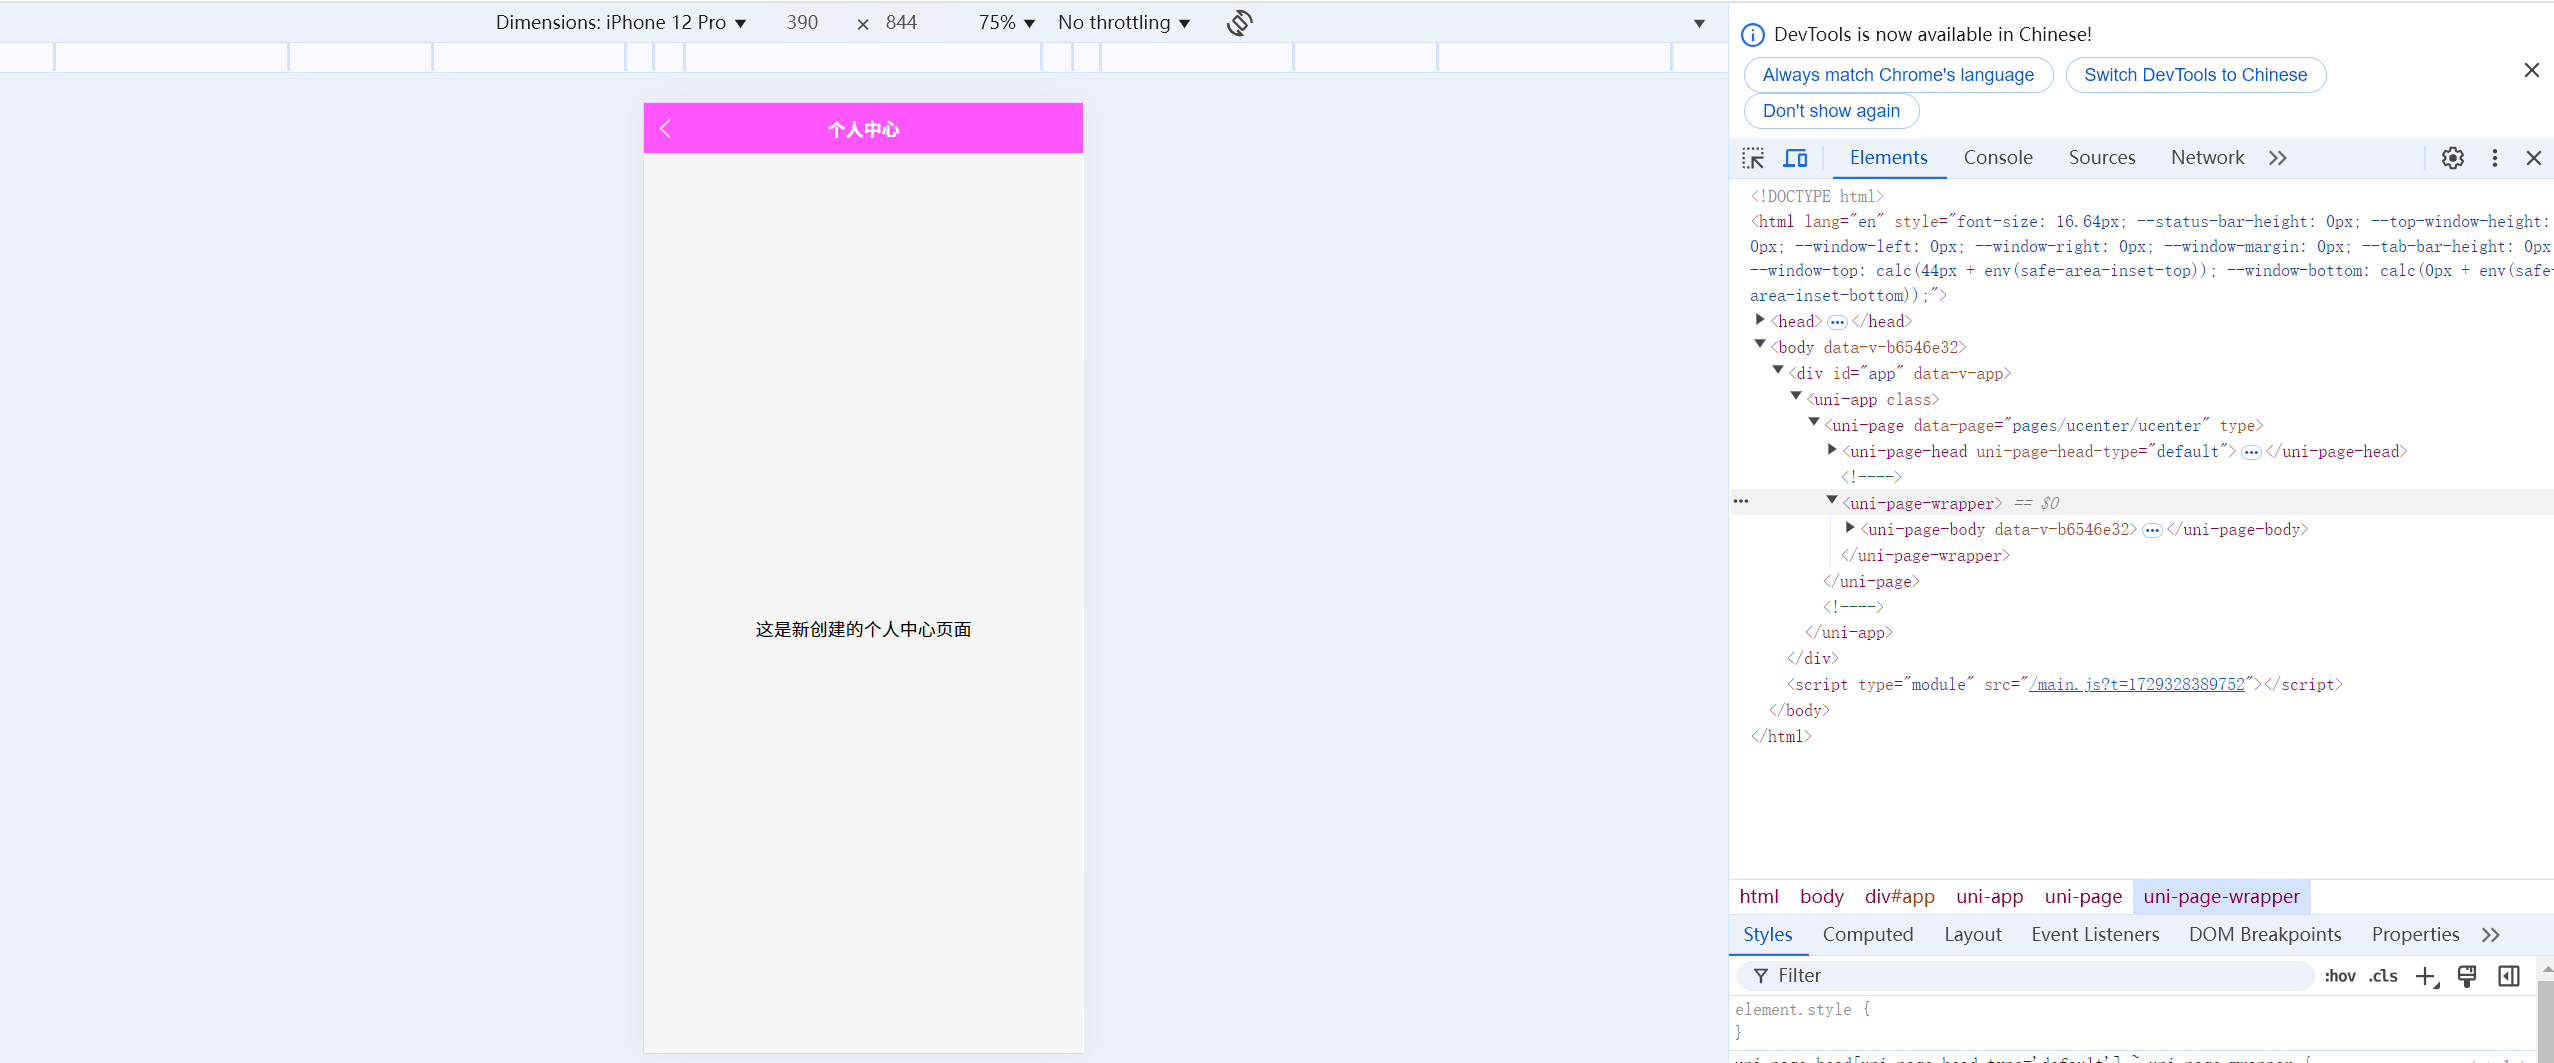
Task: Select the inspect element picker icon
Action: point(1753,158)
